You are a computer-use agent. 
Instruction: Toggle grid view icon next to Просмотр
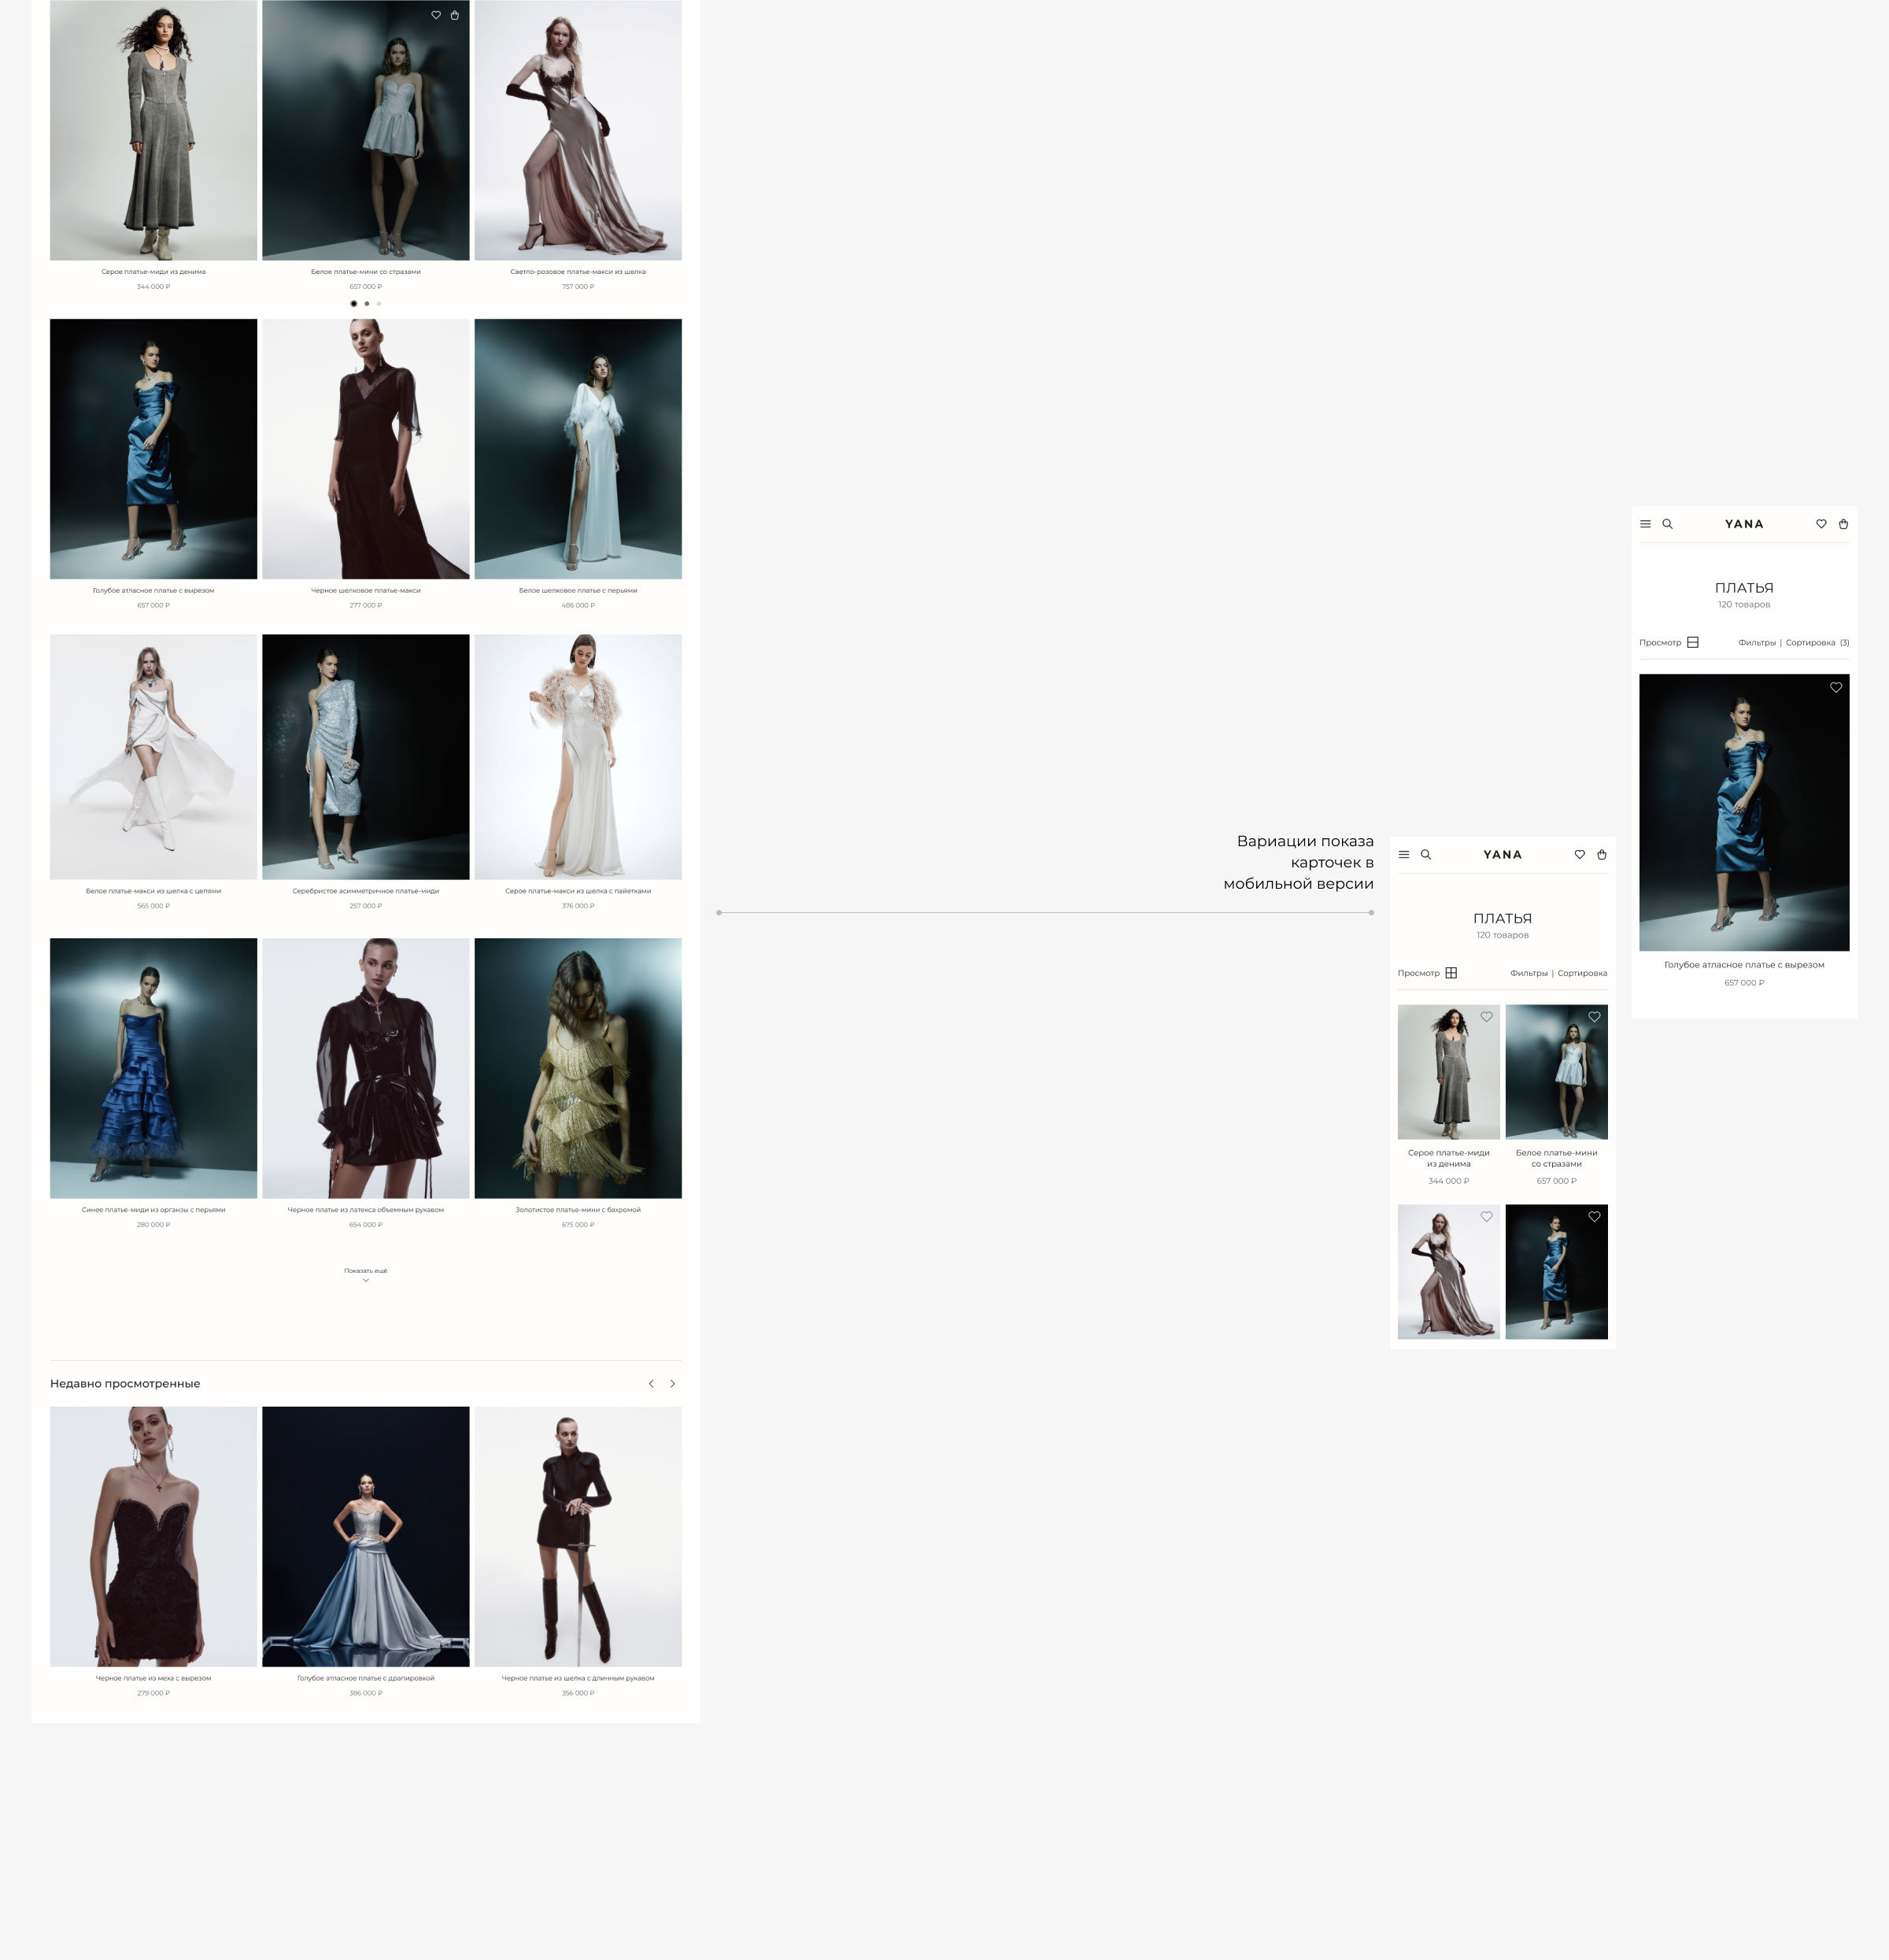point(1451,973)
